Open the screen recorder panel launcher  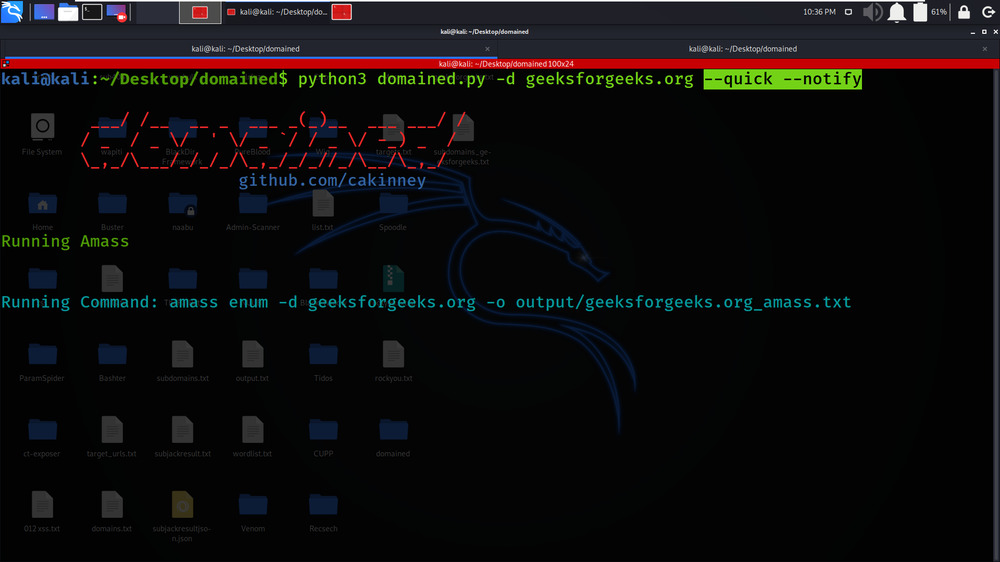click(x=117, y=12)
